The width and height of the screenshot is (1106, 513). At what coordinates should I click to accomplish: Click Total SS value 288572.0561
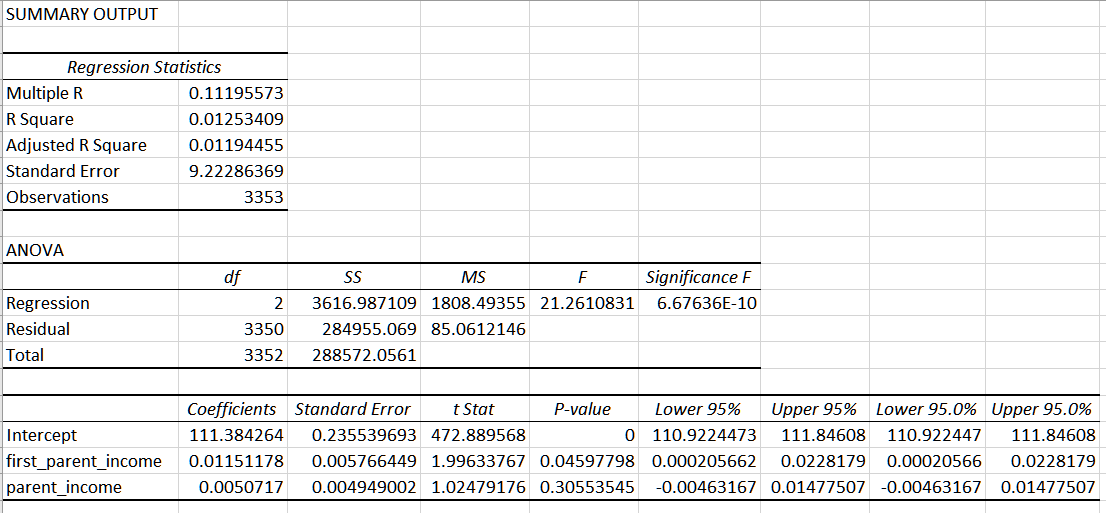353,355
